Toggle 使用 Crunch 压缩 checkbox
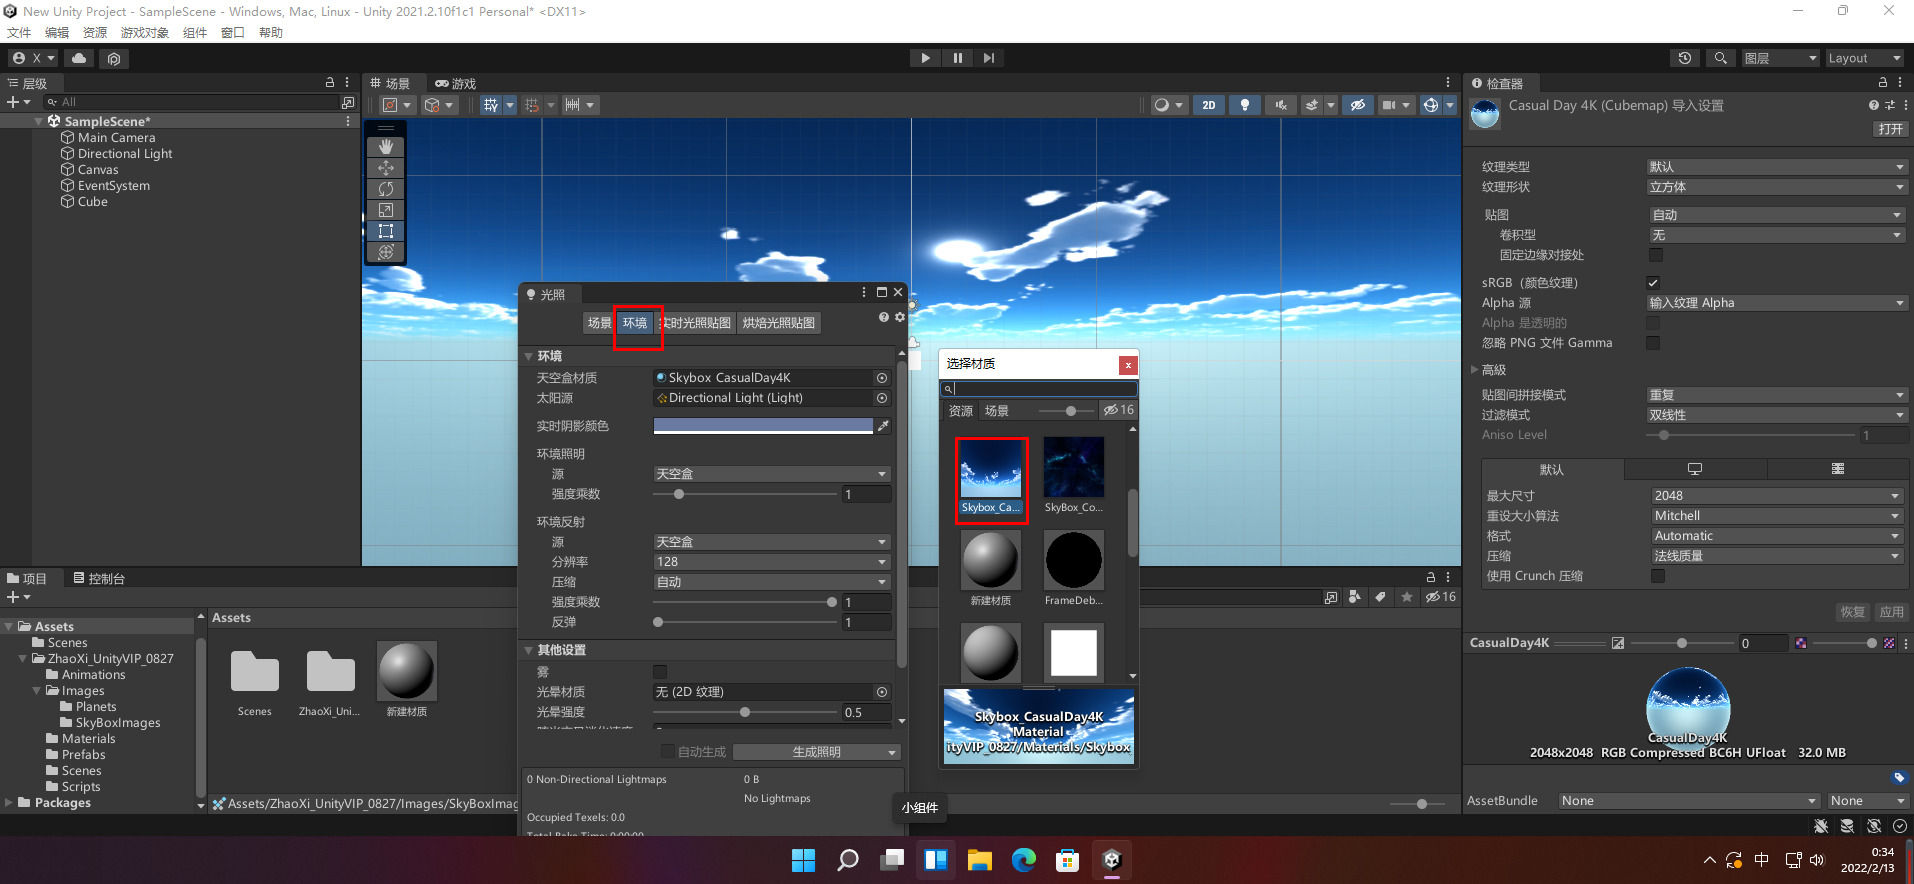1914x884 pixels. [1658, 576]
